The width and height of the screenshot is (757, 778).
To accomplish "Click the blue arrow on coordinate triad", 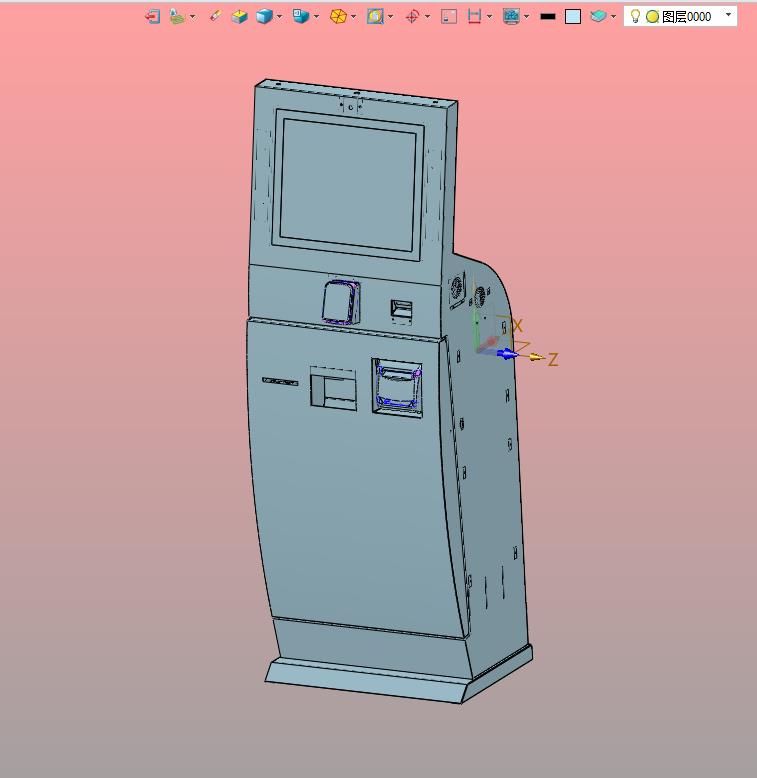I will point(506,354).
